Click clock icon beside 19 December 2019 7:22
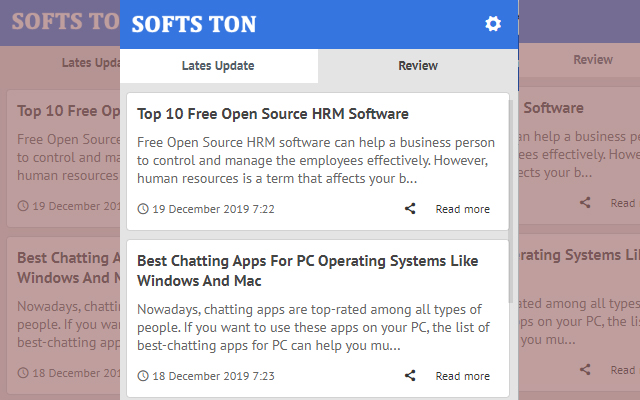Viewport: 640px width, 400px height. pyautogui.click(x=143, y=209)
